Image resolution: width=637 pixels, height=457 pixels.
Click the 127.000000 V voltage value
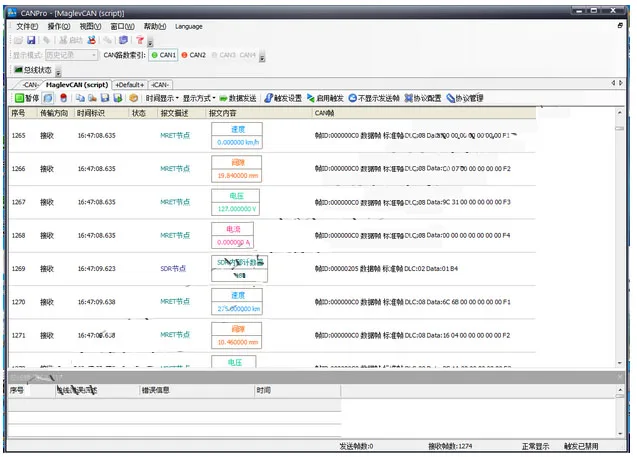point(236,209)
